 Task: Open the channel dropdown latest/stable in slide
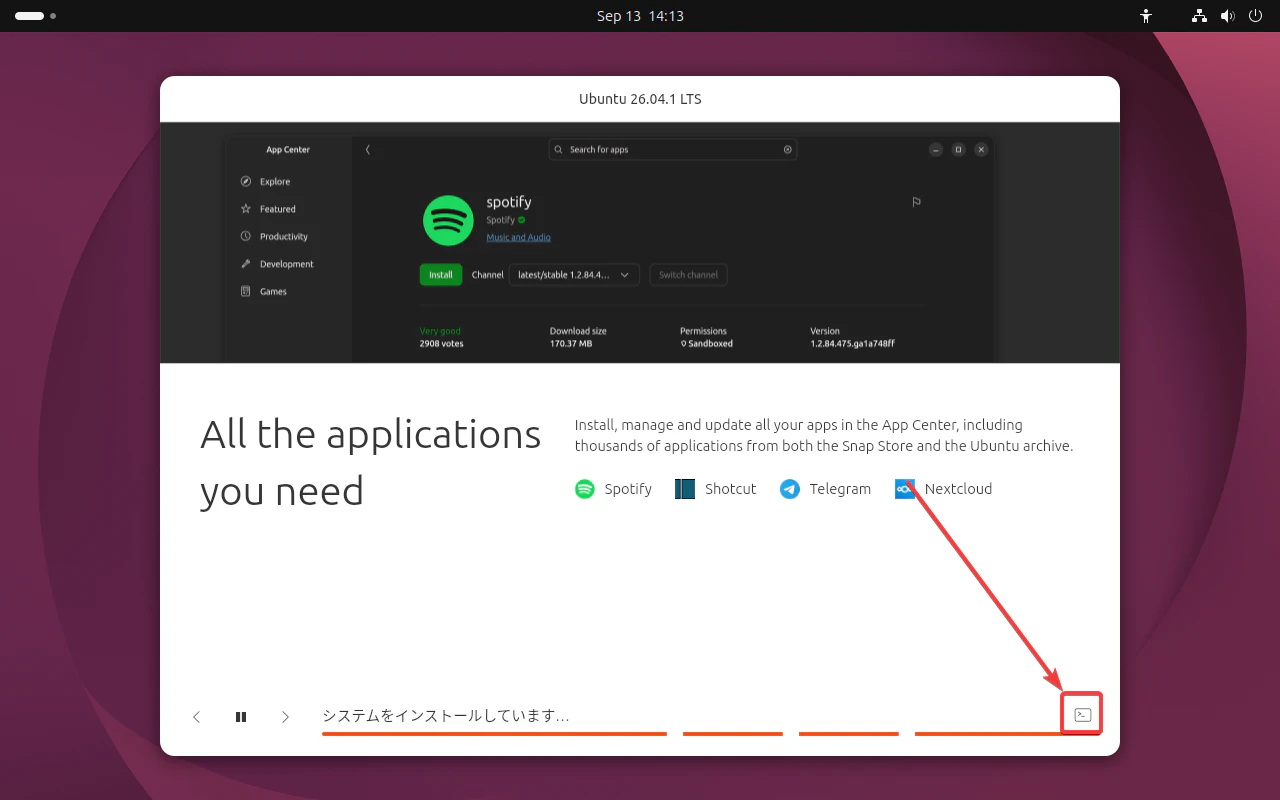click(x=574, y=274)
